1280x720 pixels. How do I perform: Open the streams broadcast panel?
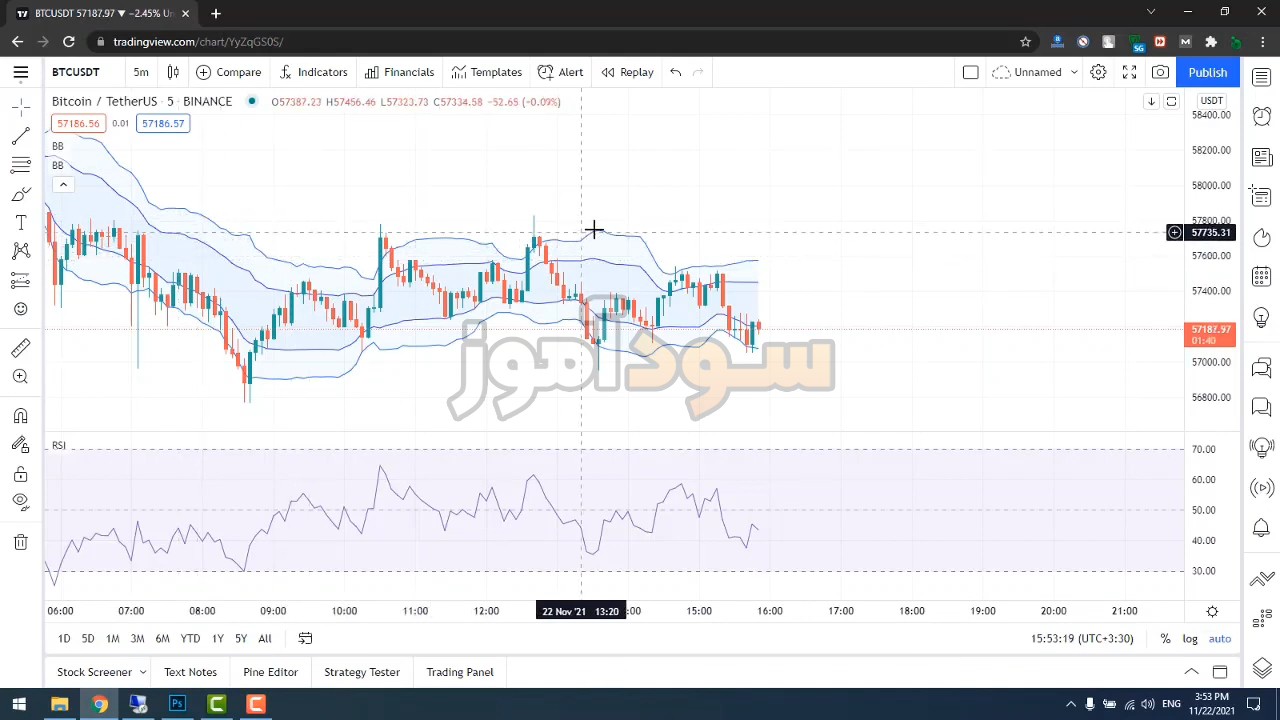(x=1262, y=488)
